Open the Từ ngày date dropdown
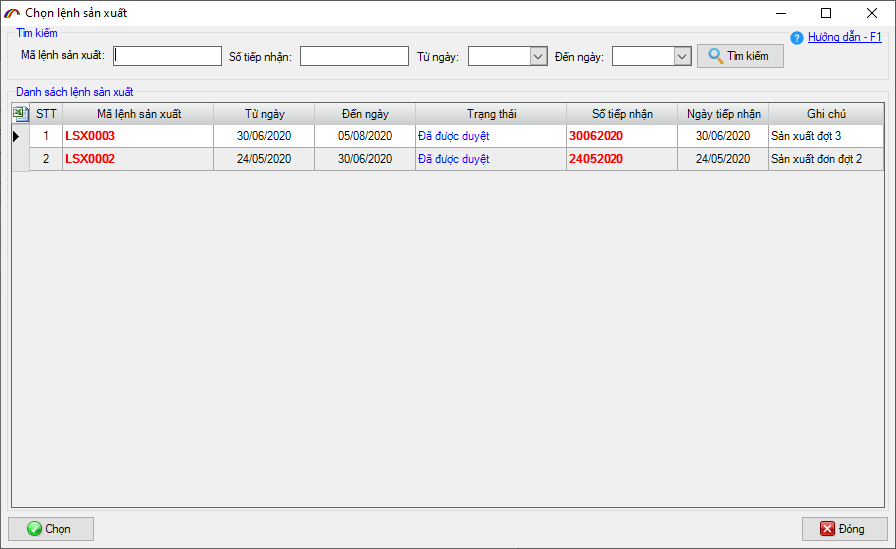This screenshot has height=549, width=896. coord(538,57)
